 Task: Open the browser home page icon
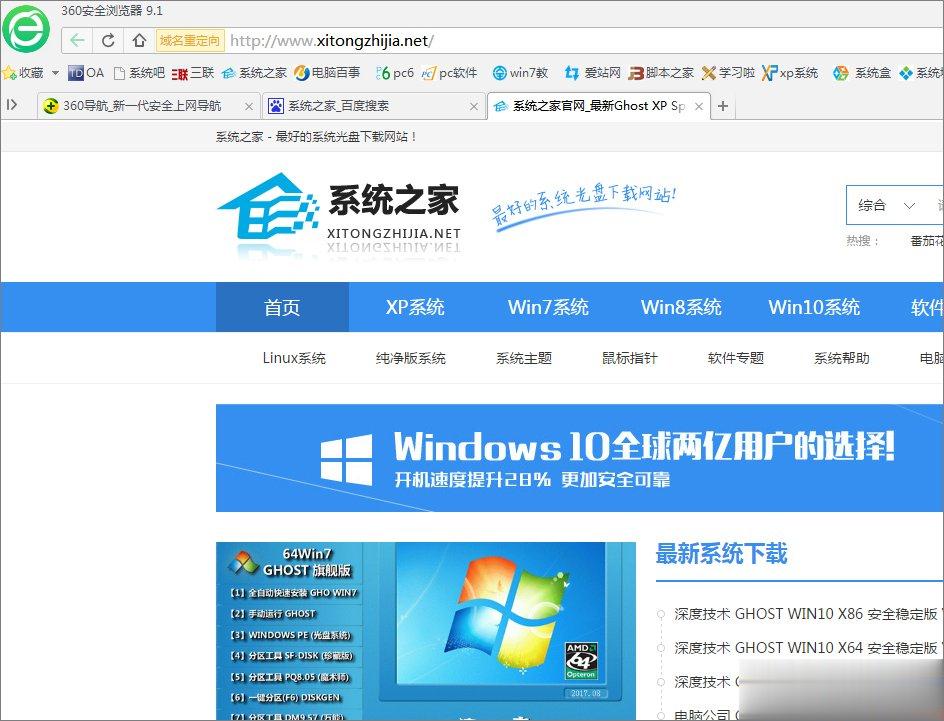tap(140, 40)
